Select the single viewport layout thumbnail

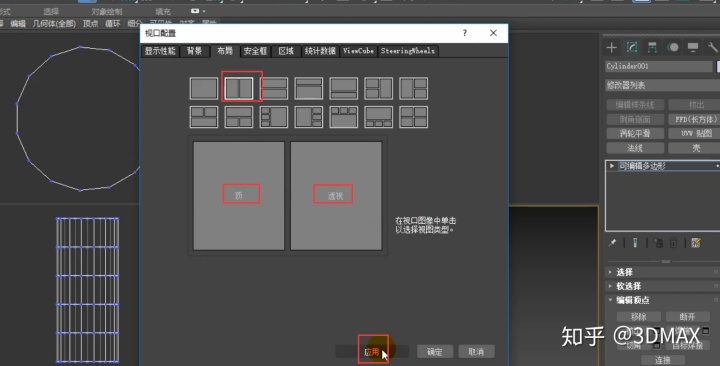[x=204, y=89]
